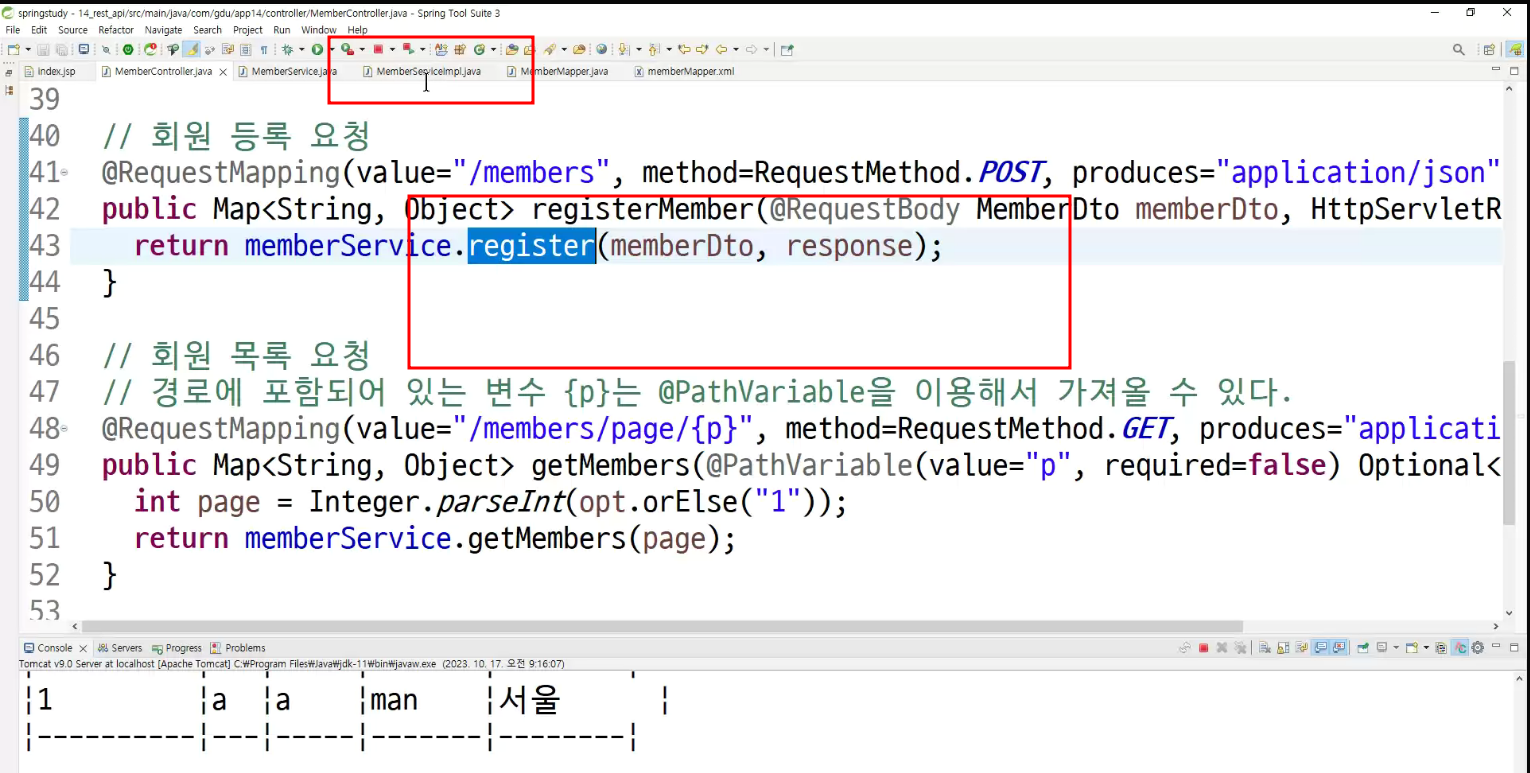Open the Project menu
The width and height of the screenshot is (1530, 773).
point(248,30)
